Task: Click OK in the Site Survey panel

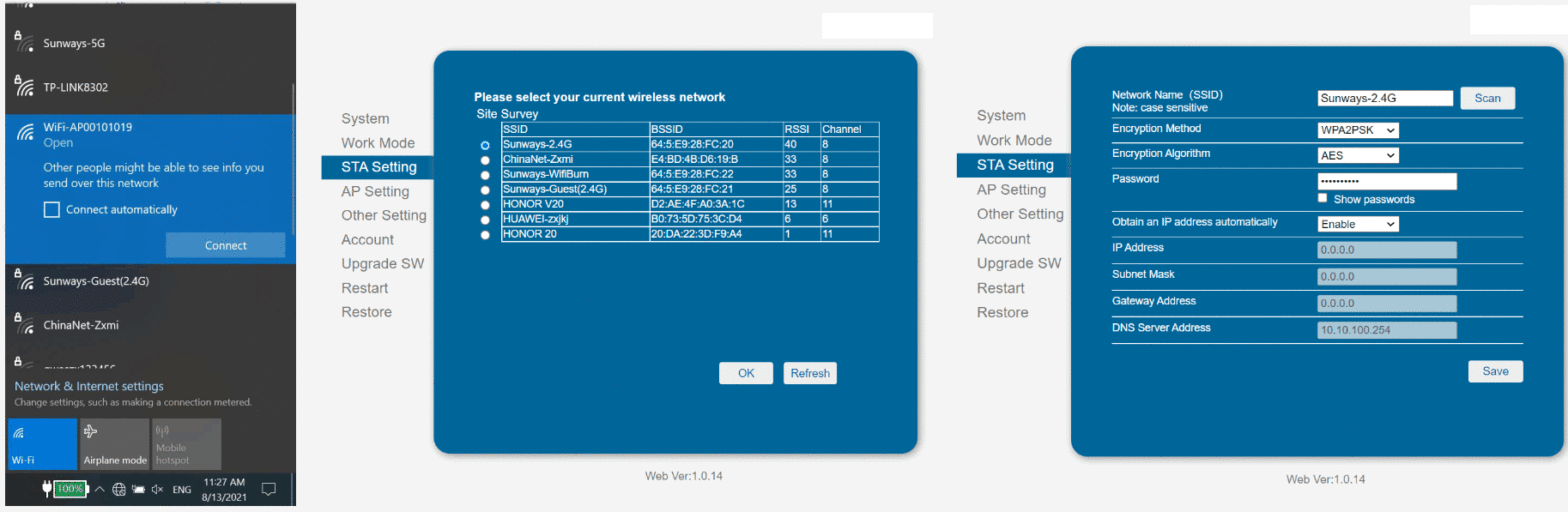Action: tap(746, 373)
